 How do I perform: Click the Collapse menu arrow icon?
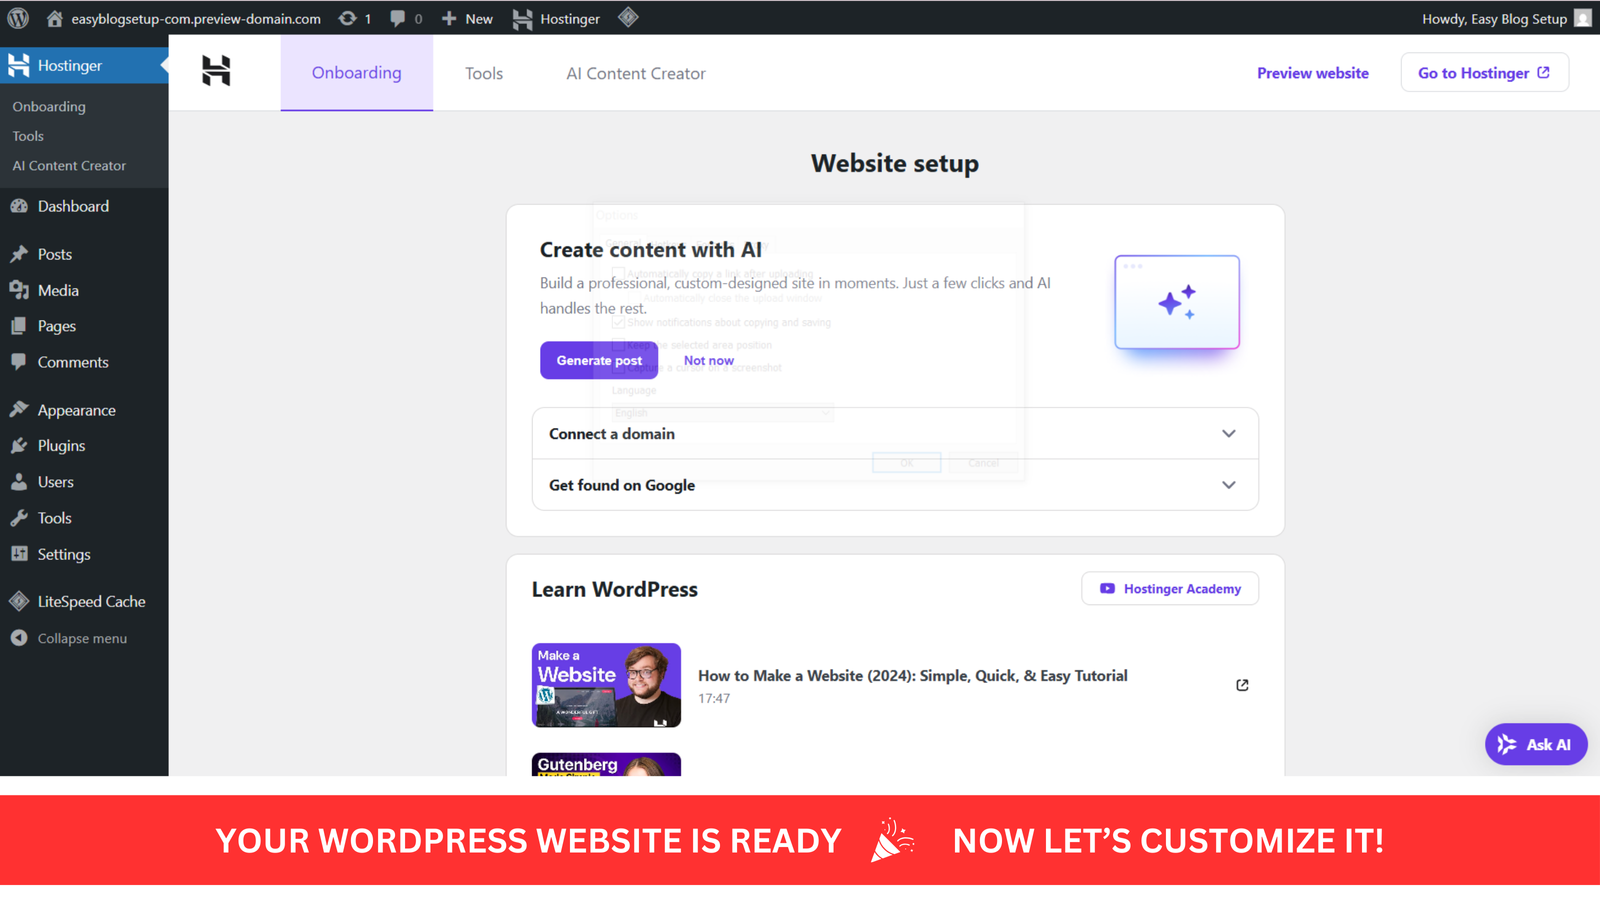click(19, 638)
